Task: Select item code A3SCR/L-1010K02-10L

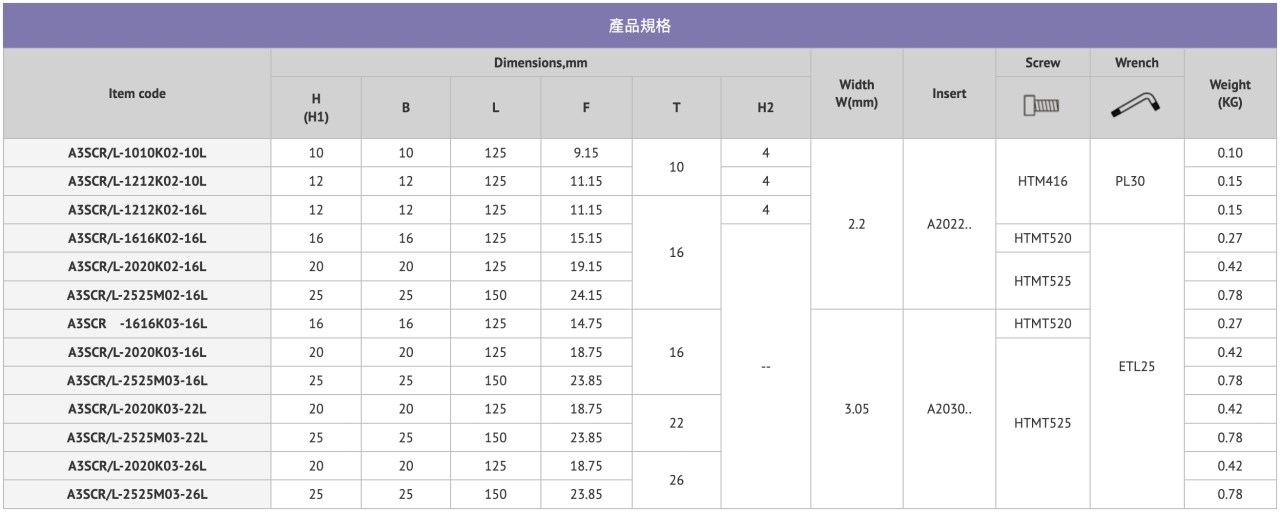Action: [137, 153]
